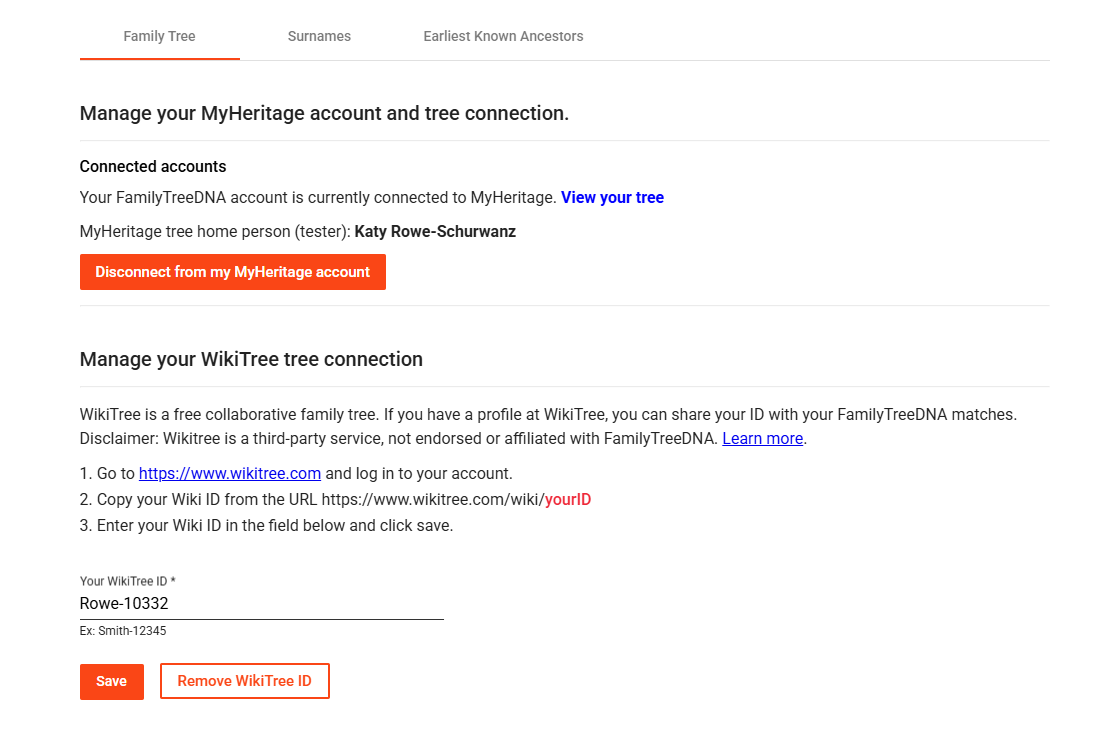Click the Remove WikiTree ID button
This screenshot has width=1108, height=751.
tap(244, 681)
